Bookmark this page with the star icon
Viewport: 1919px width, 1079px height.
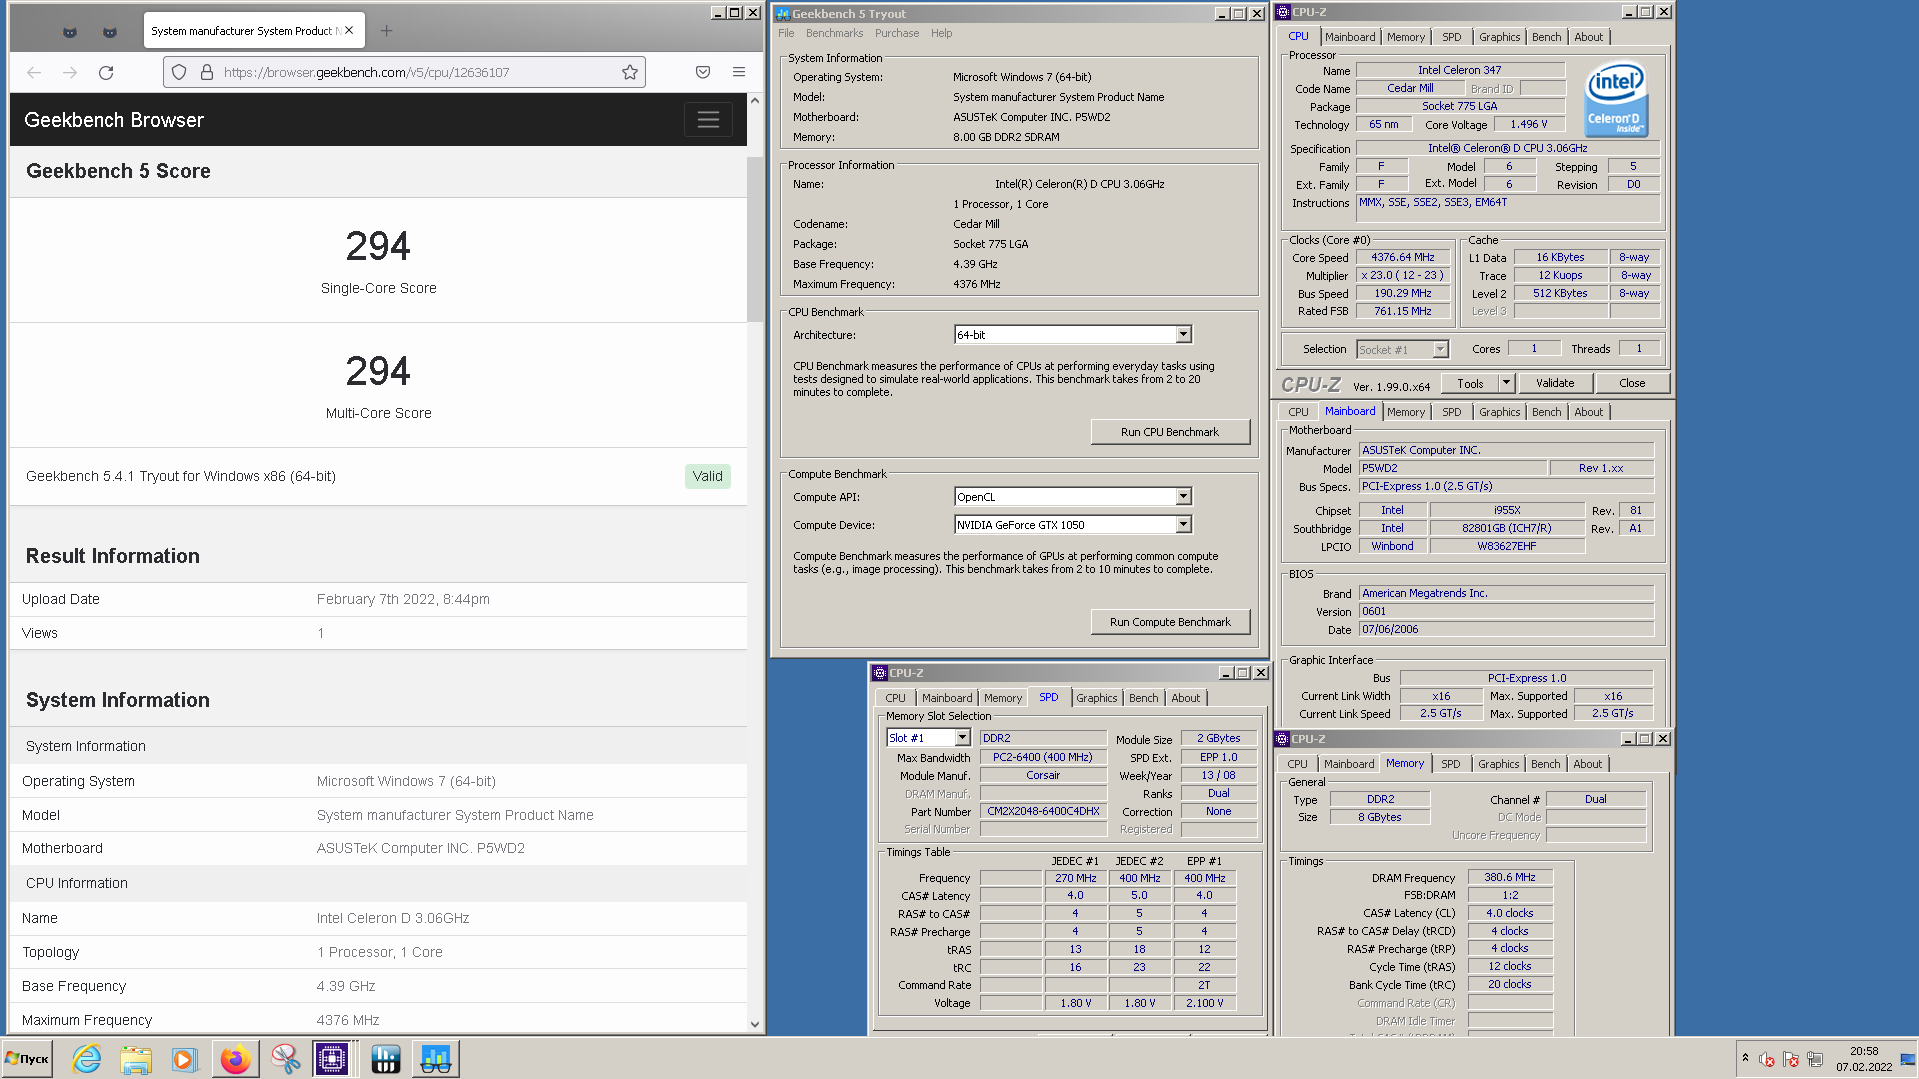coord(630,72)
